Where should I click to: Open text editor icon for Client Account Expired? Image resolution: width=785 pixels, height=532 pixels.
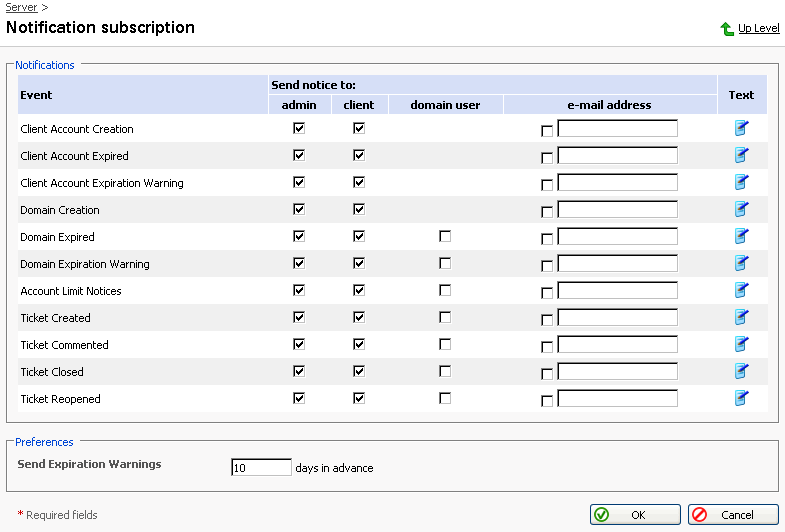pos(741,155)
